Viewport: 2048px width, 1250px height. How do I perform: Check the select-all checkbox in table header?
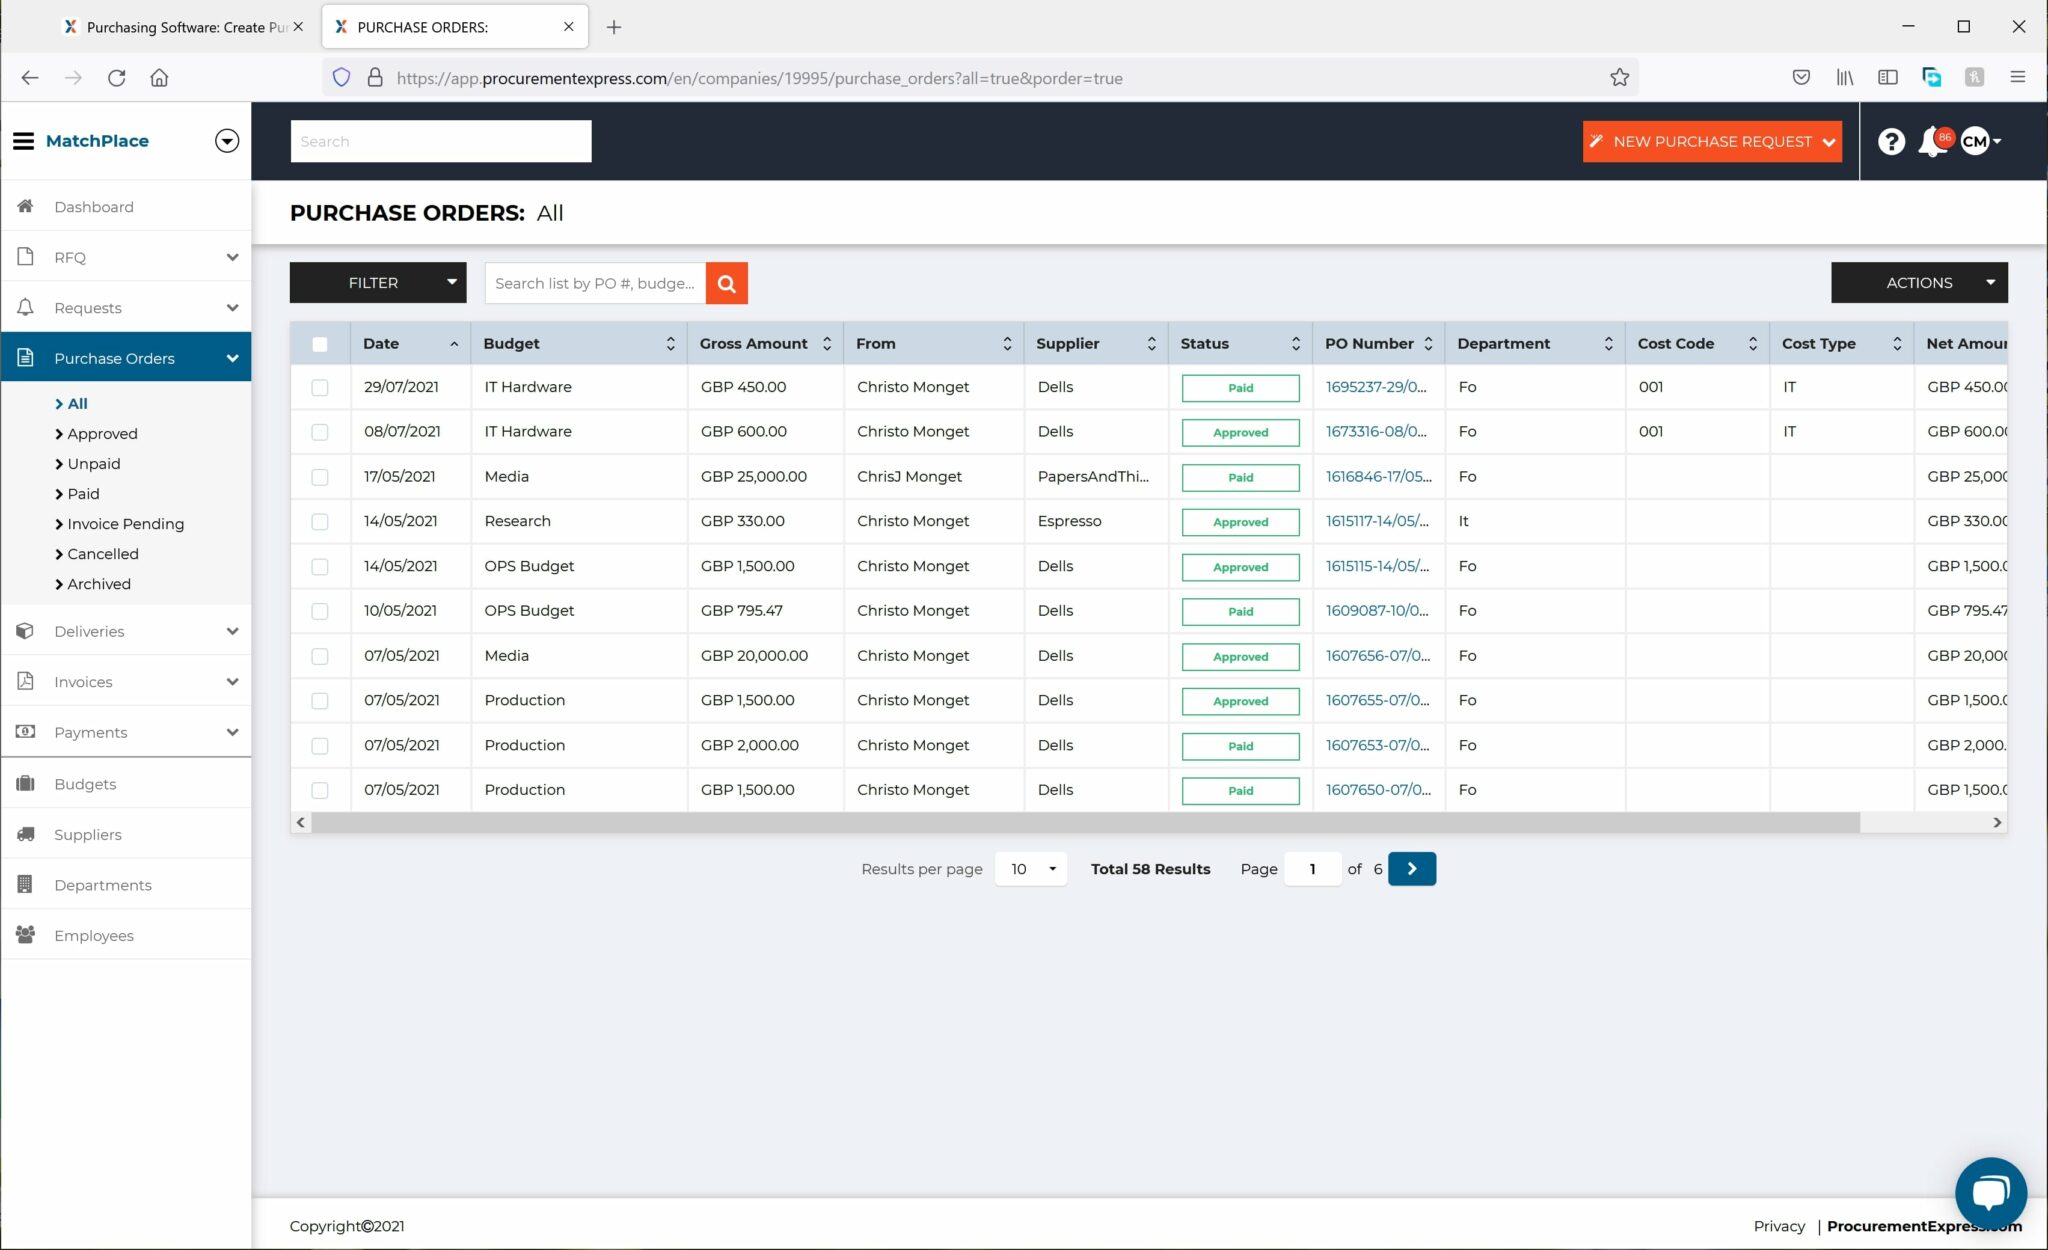320,343
